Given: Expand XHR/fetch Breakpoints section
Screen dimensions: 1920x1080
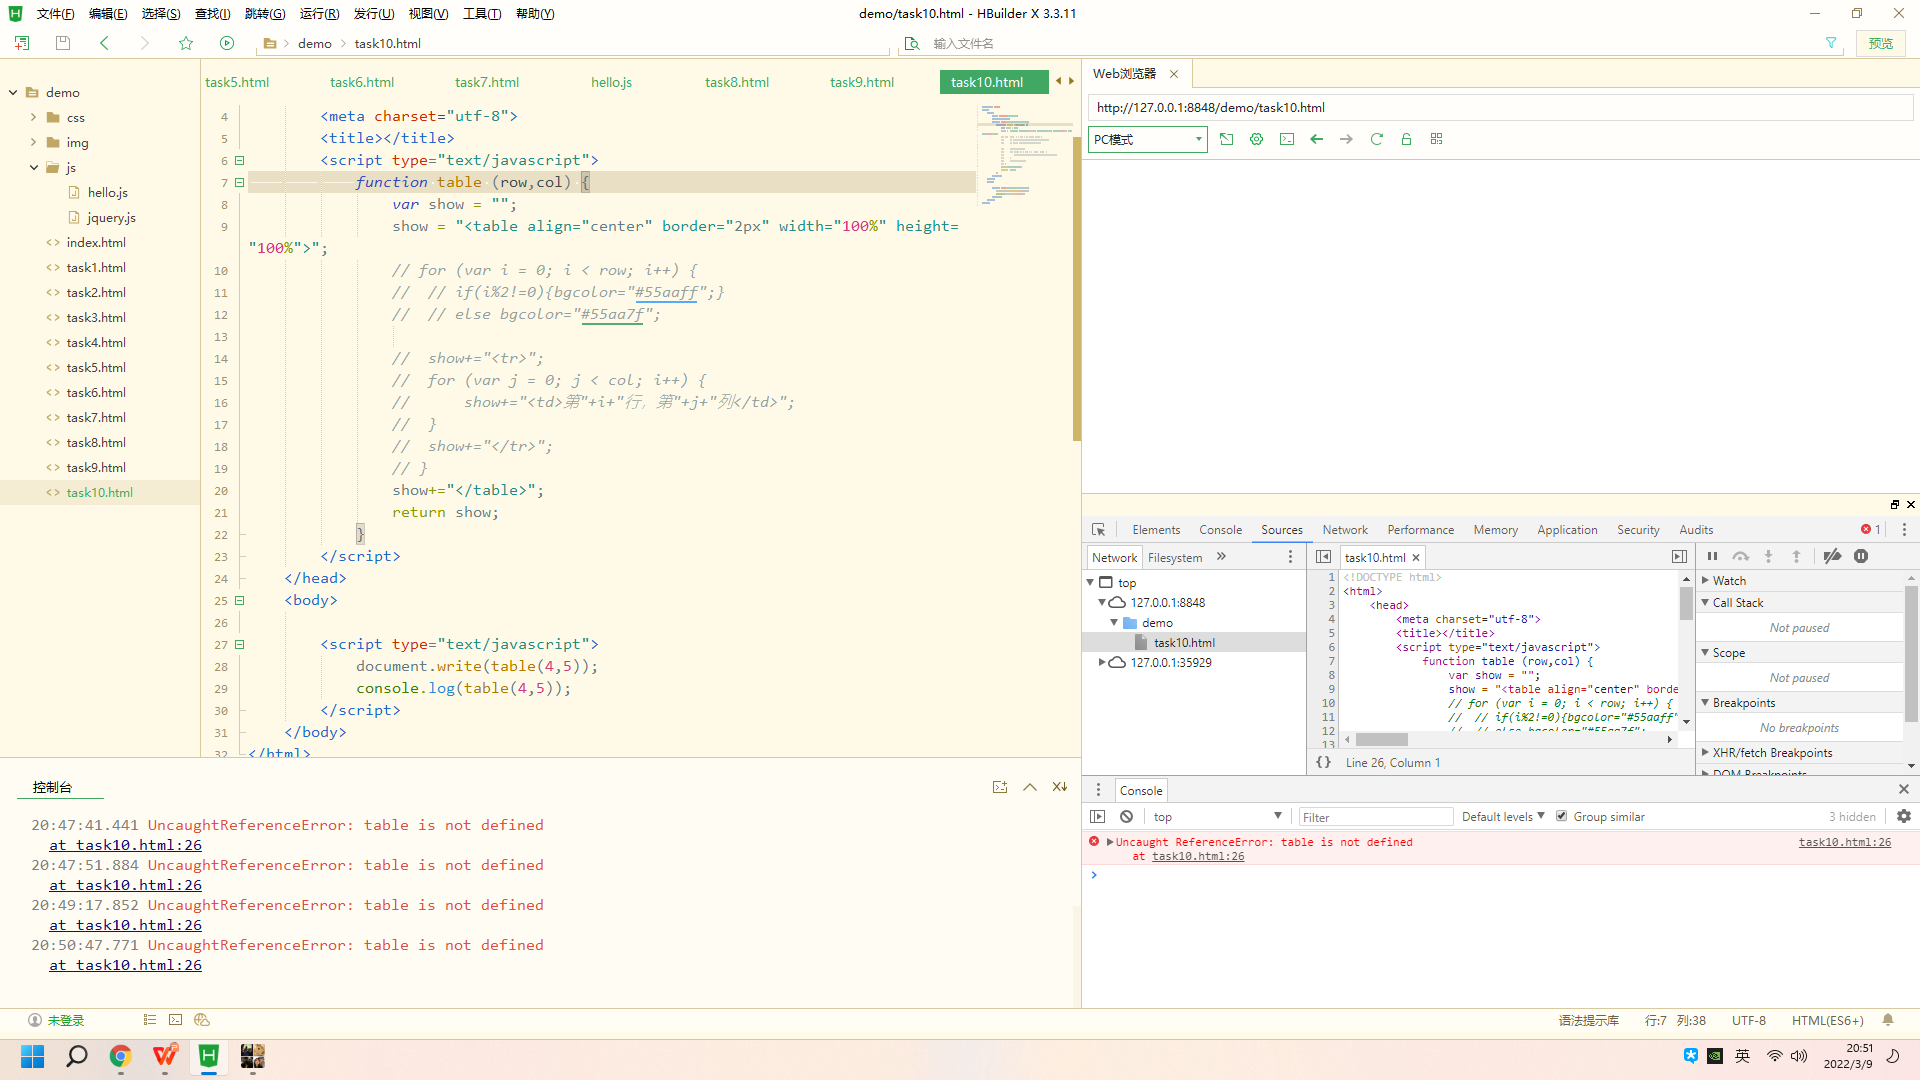Looking at the screenshot, I should tap(1705, 753).
